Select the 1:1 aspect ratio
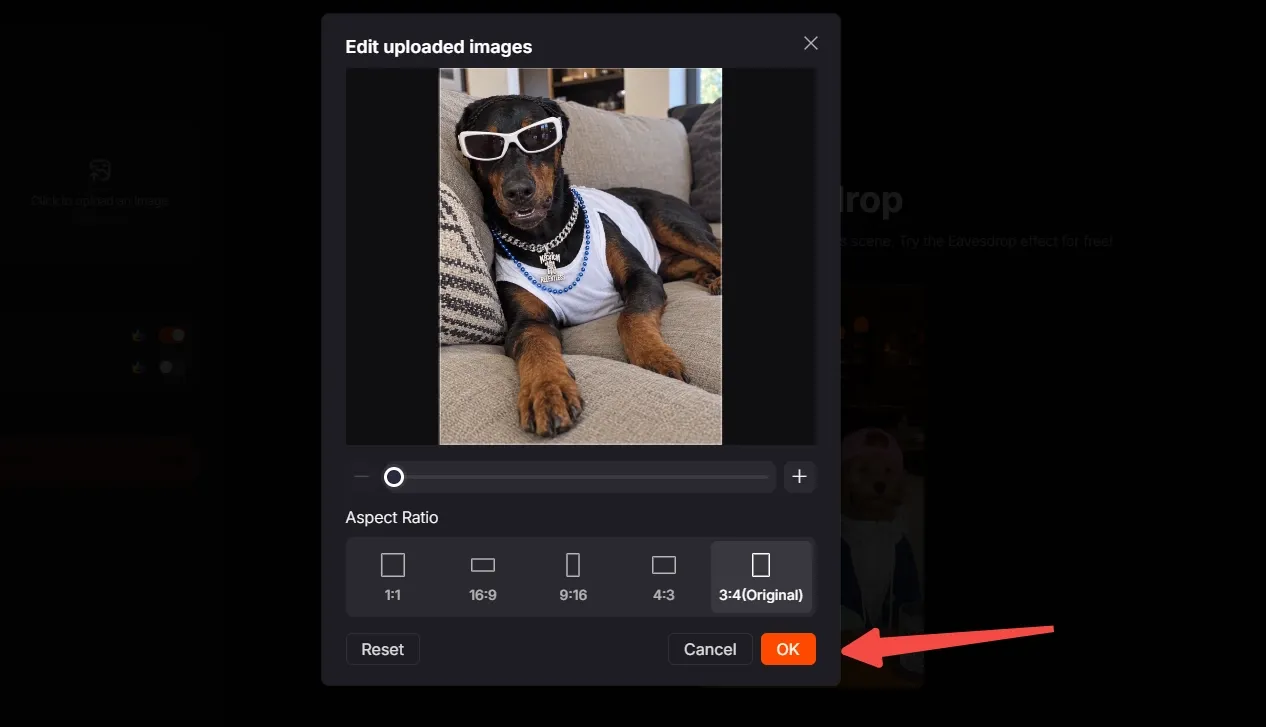This screenshot has height=727, width=1266. click(x=393, y=578)
